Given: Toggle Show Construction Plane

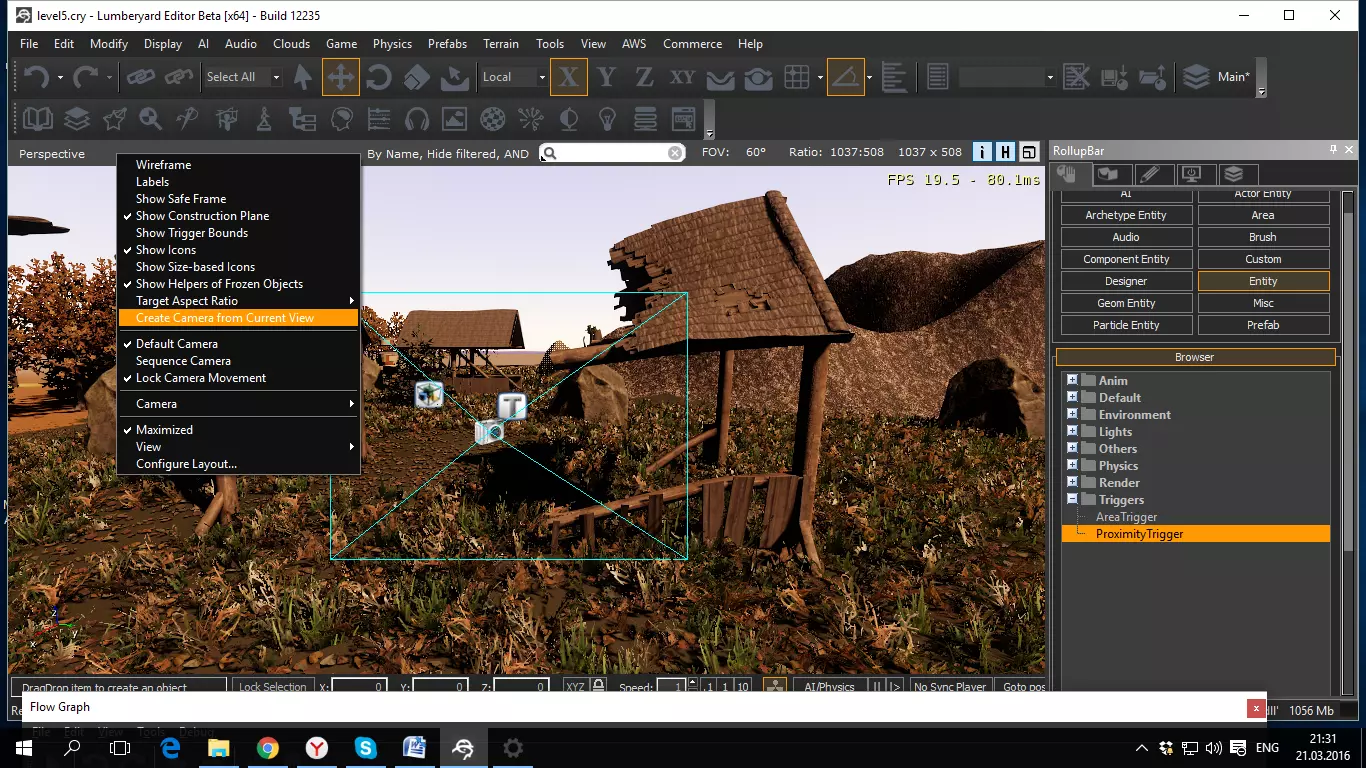Looking at the screenshot, I should [x=202, y=216].
